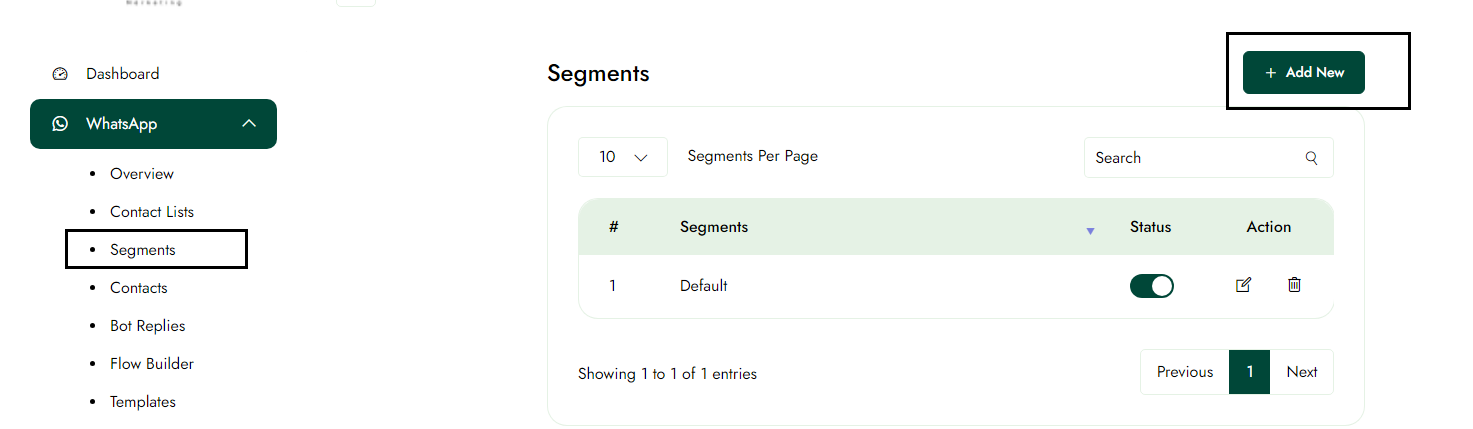Click the sort arrow in Segments column

pos(1090,231)
